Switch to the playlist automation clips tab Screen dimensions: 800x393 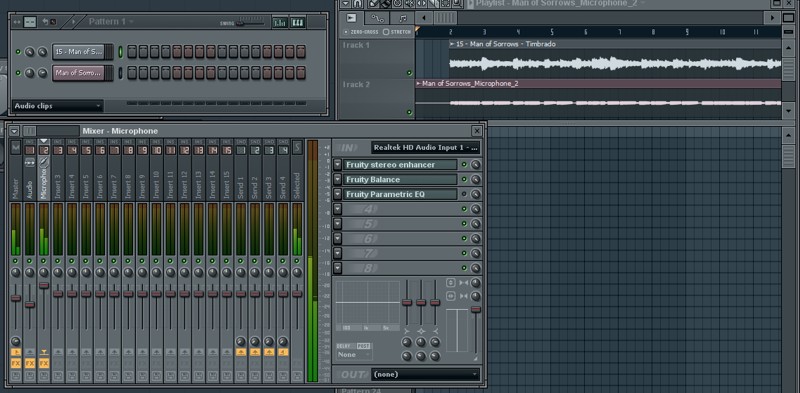coord(377,18)
